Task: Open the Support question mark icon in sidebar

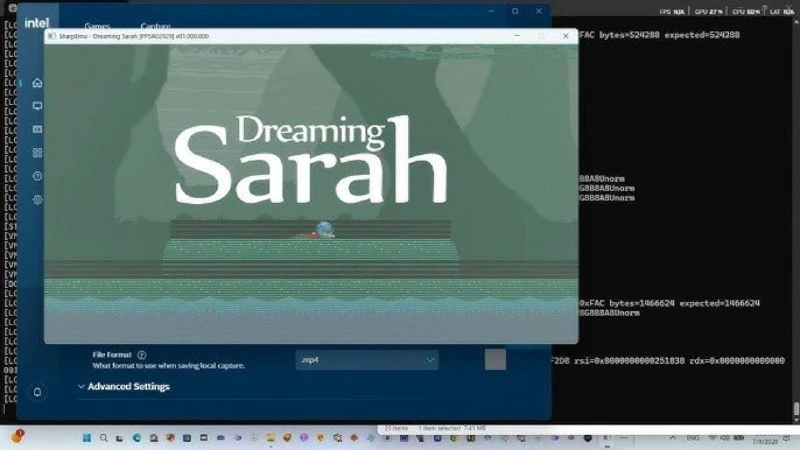Action: point(37,176)
